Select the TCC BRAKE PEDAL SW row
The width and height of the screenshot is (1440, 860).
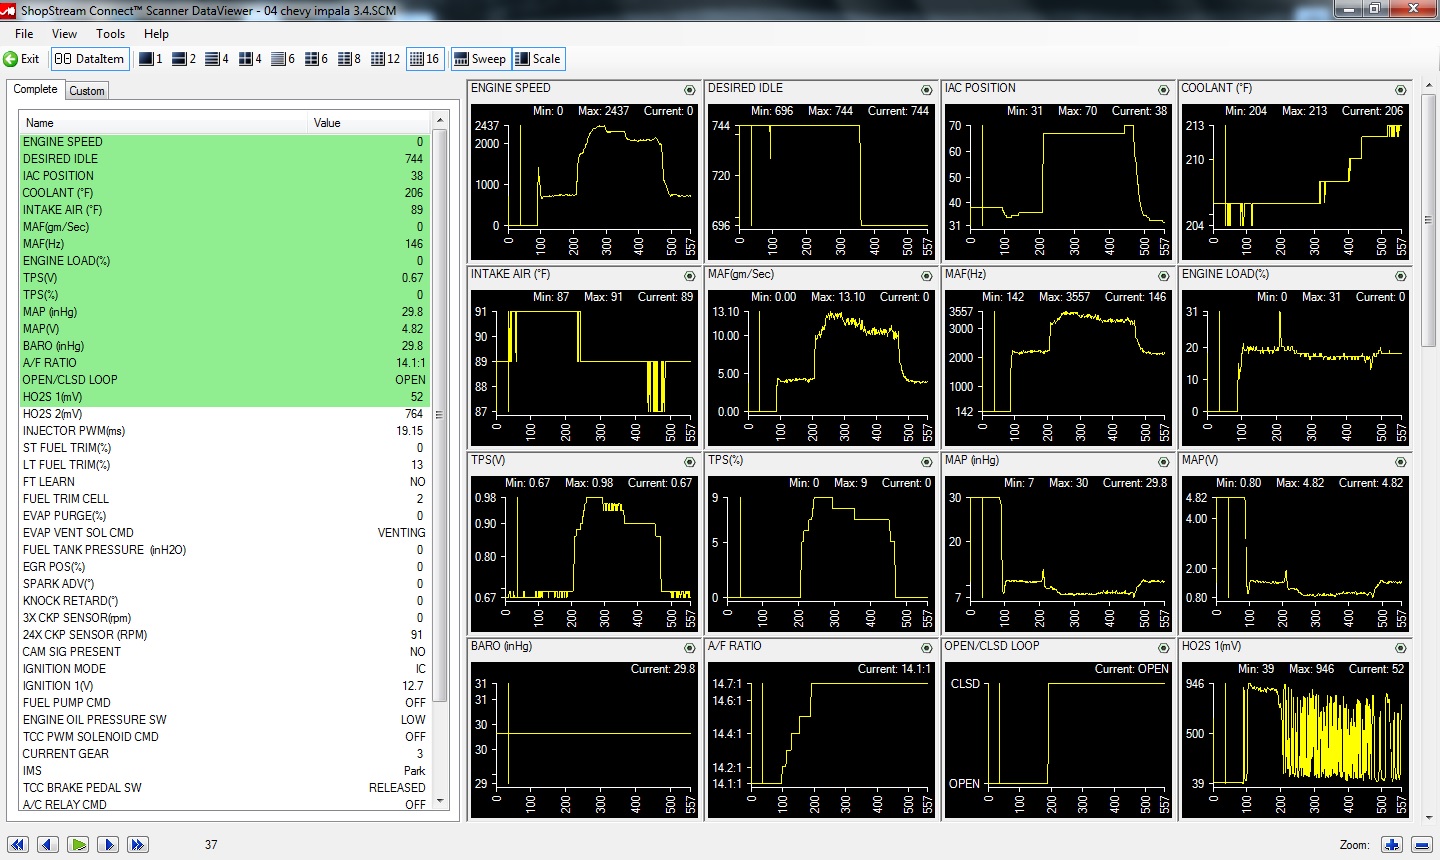224,788
